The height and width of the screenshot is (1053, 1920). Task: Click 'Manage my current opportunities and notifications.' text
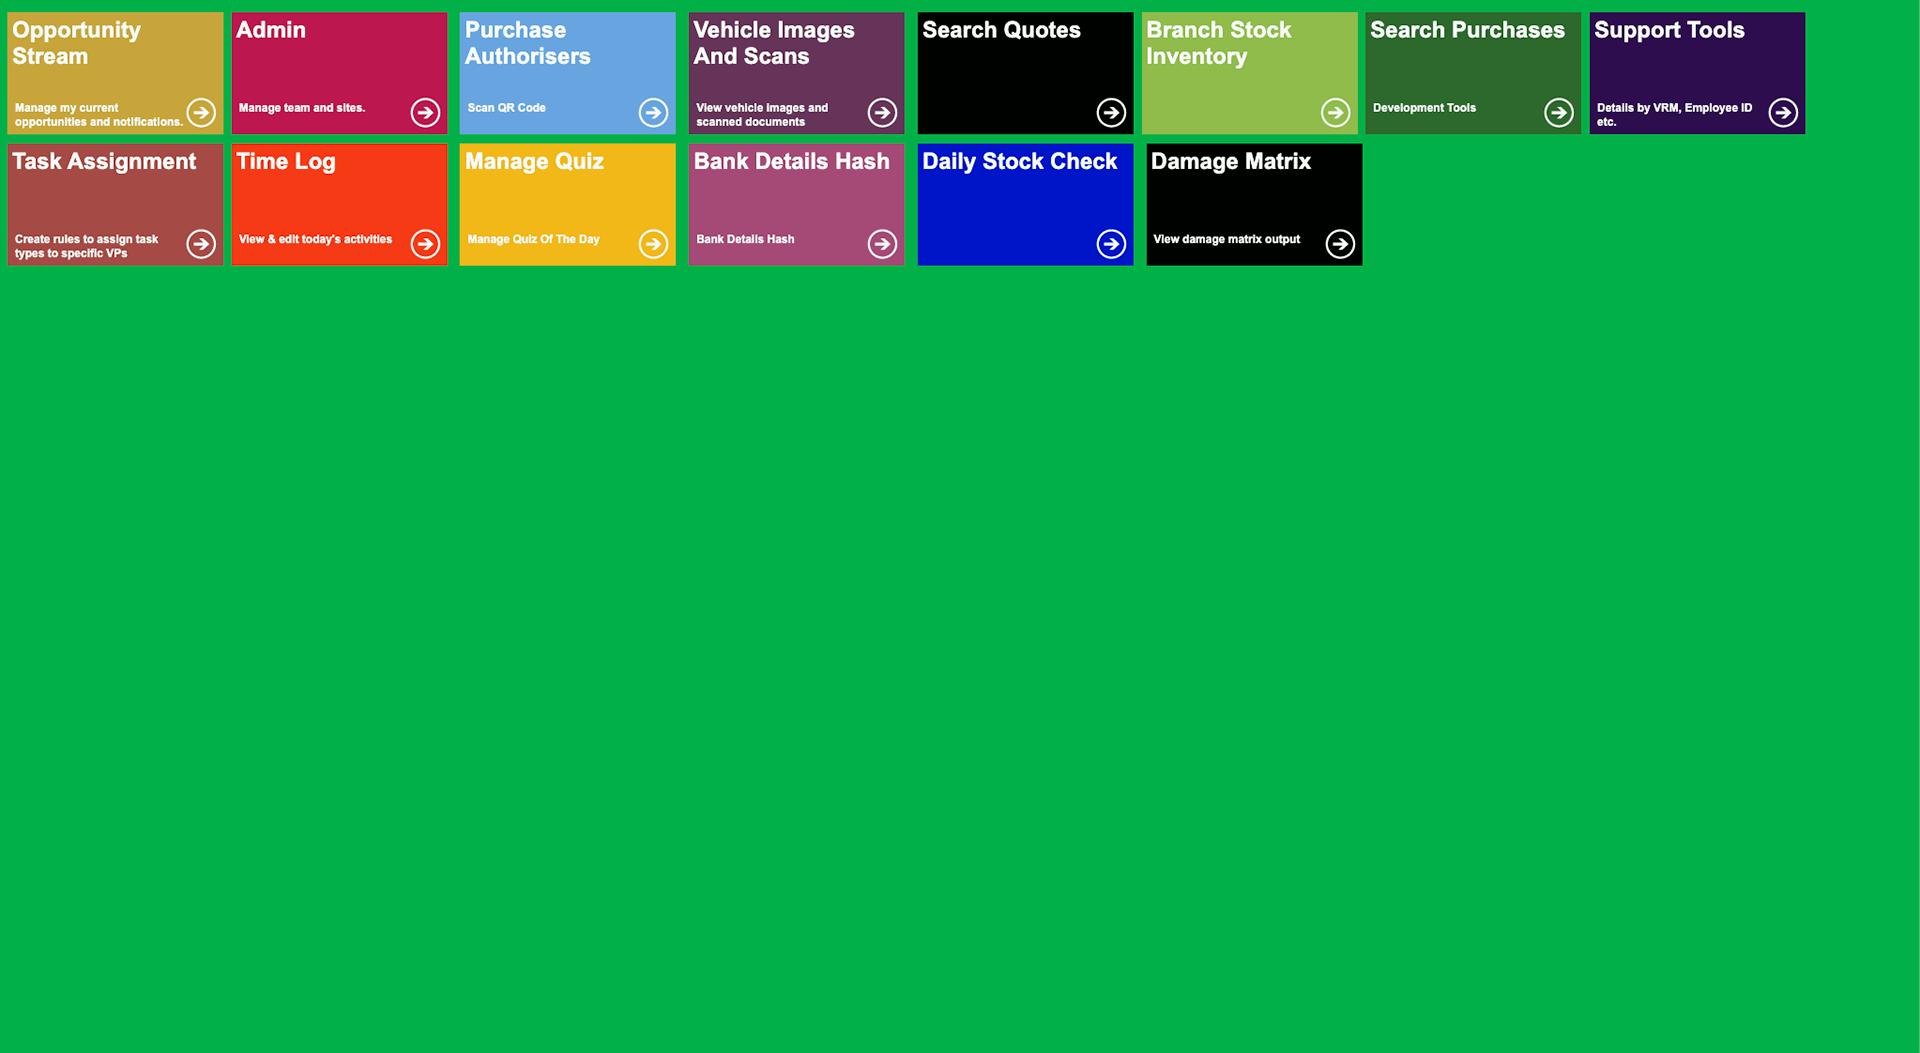98,115
